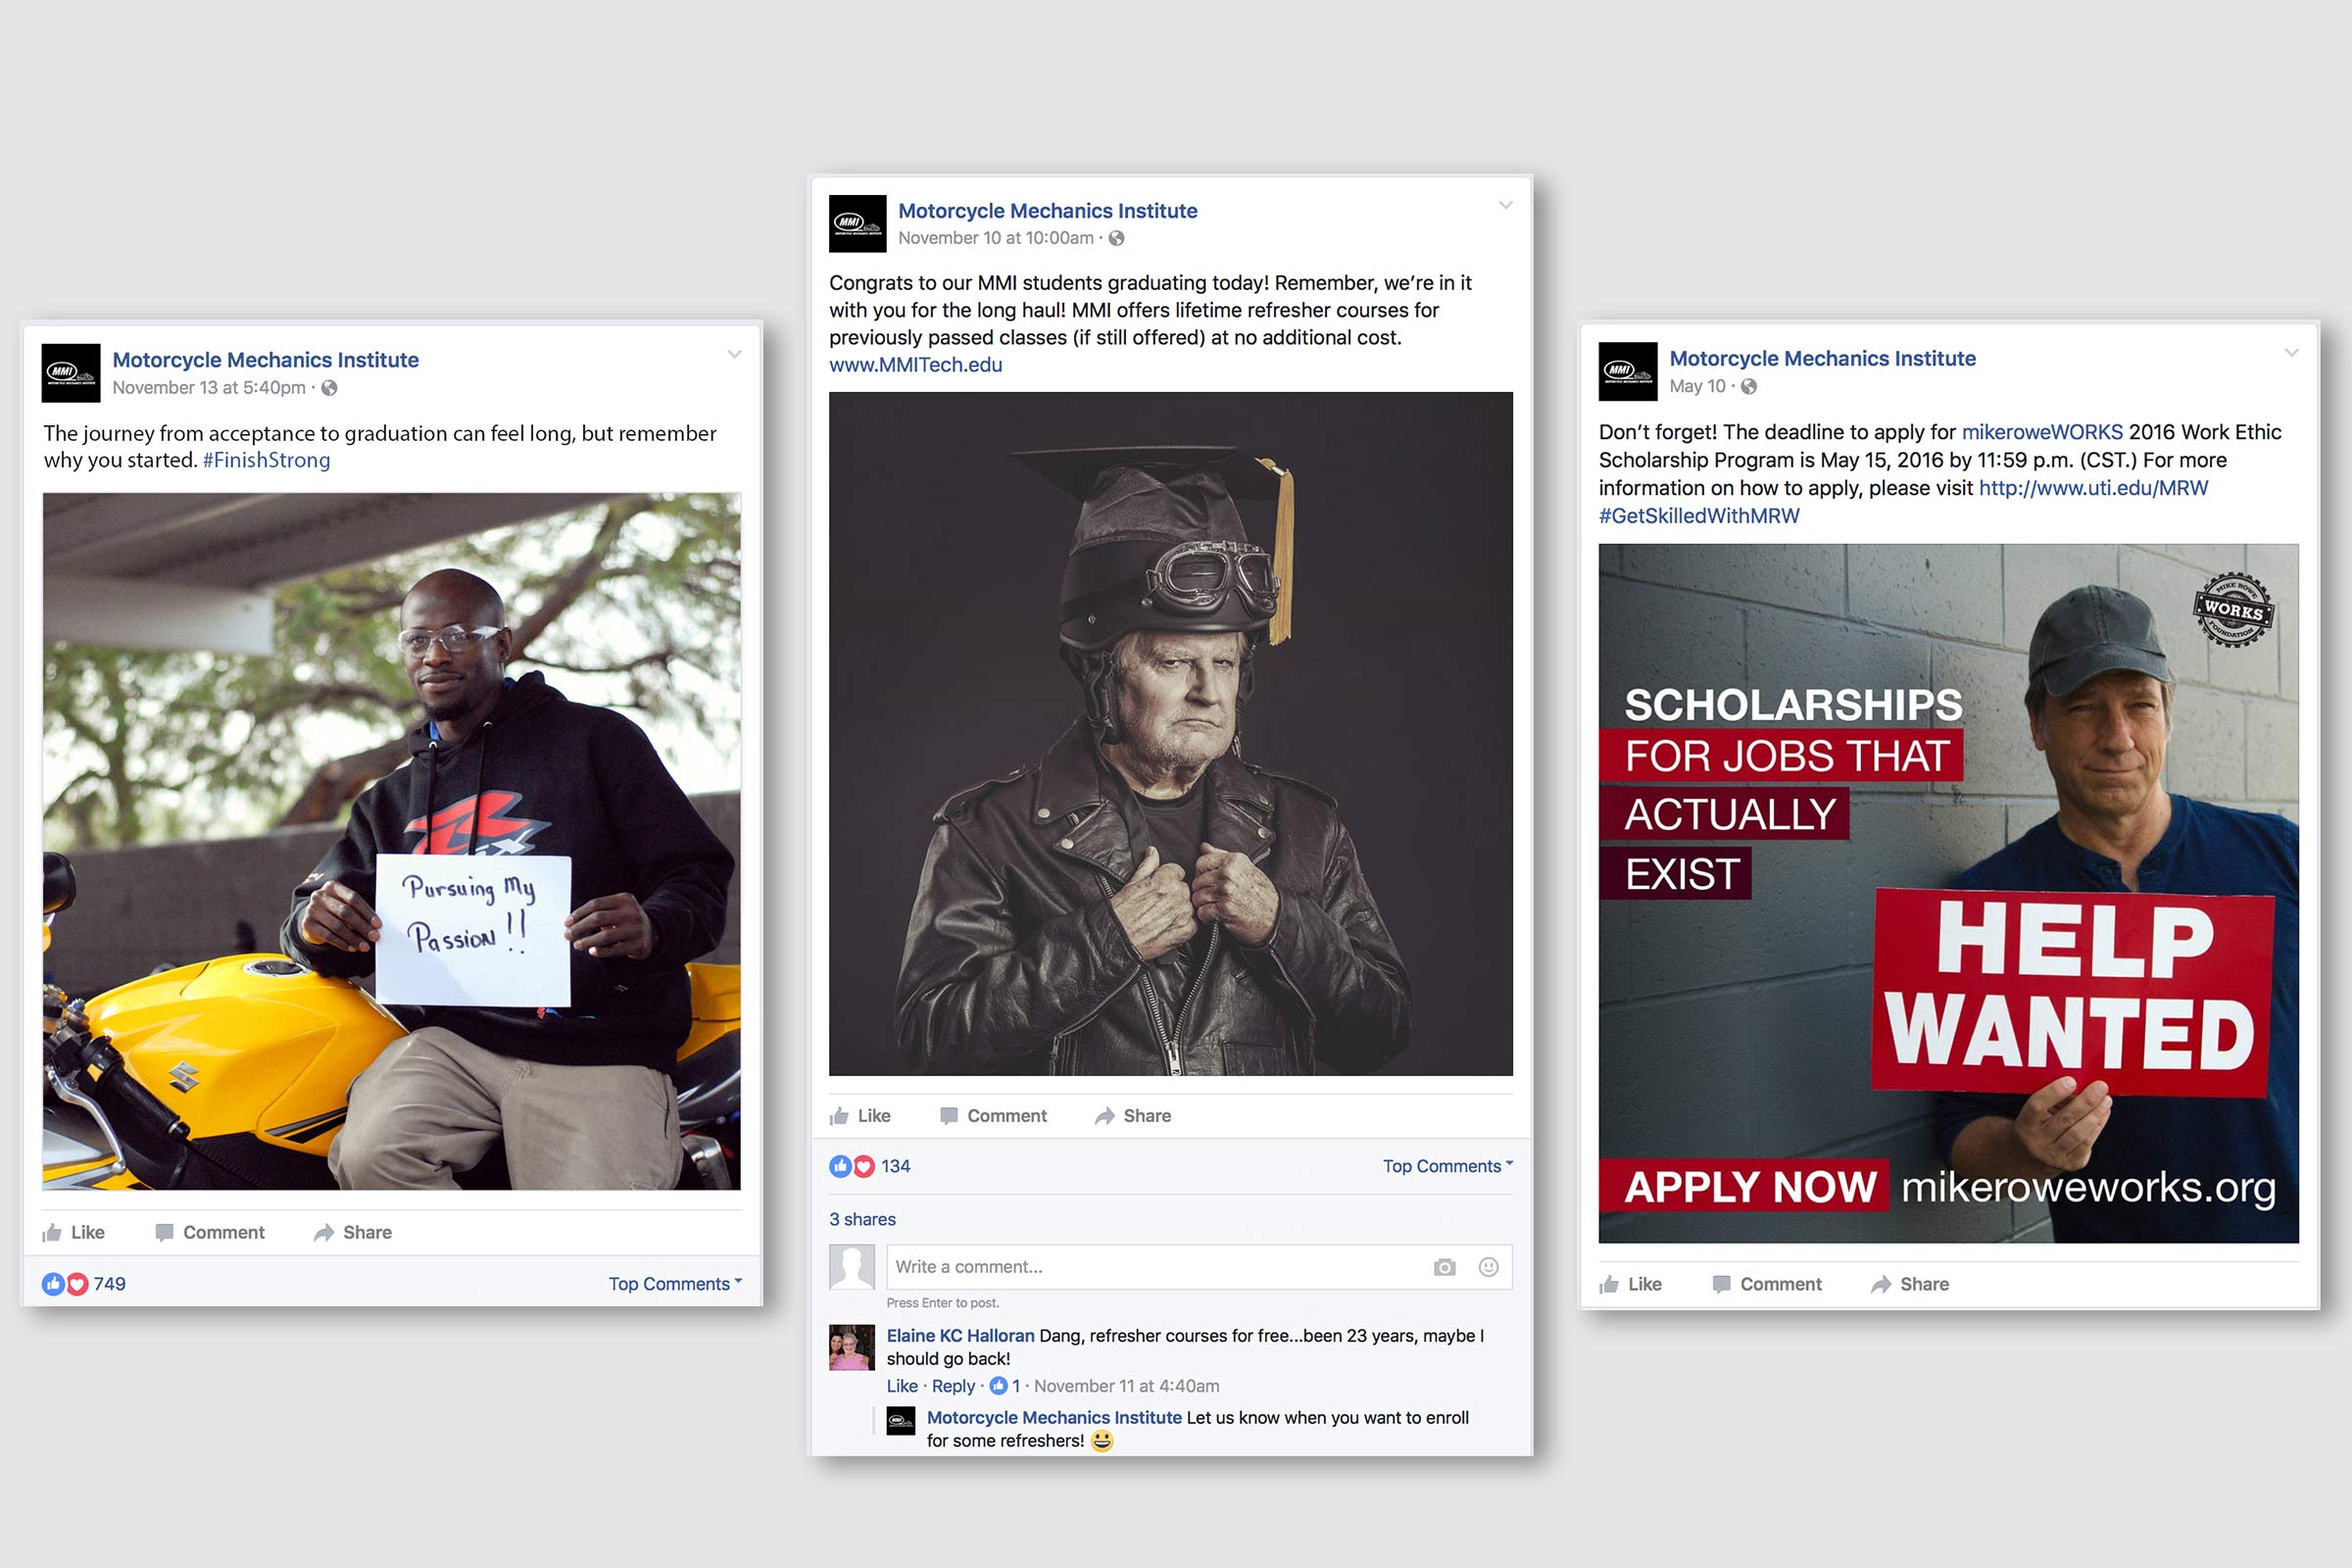Screen dimensions: 2352x1568
Task: Click globe privacy icon on November 13 post
Action: pos(329,388)
